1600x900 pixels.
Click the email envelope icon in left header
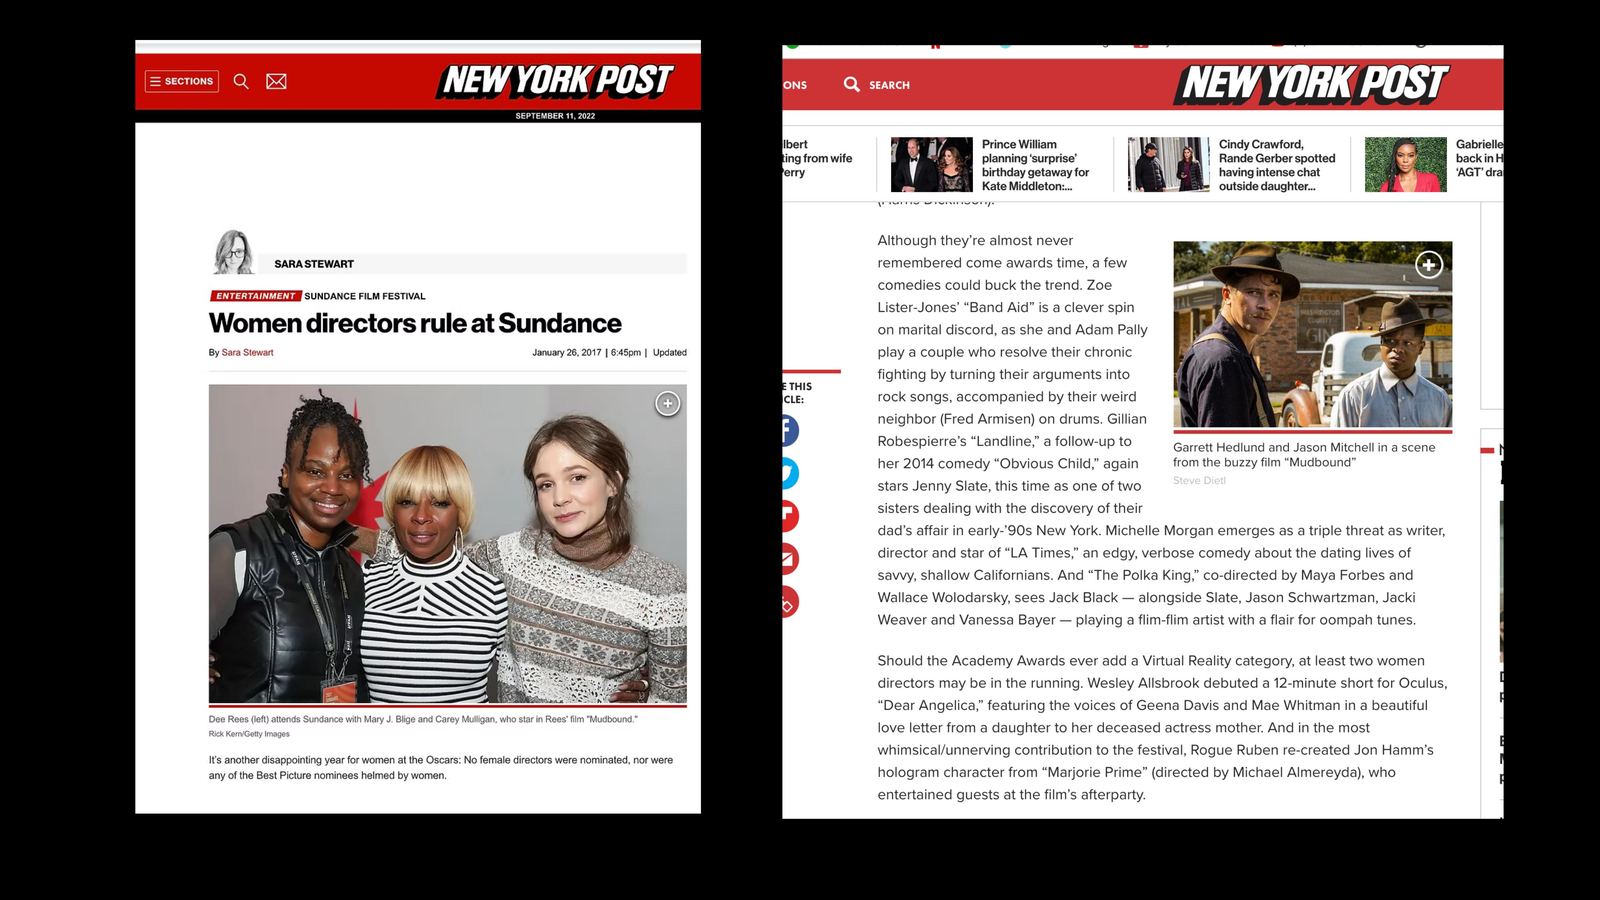coord(276,81)
